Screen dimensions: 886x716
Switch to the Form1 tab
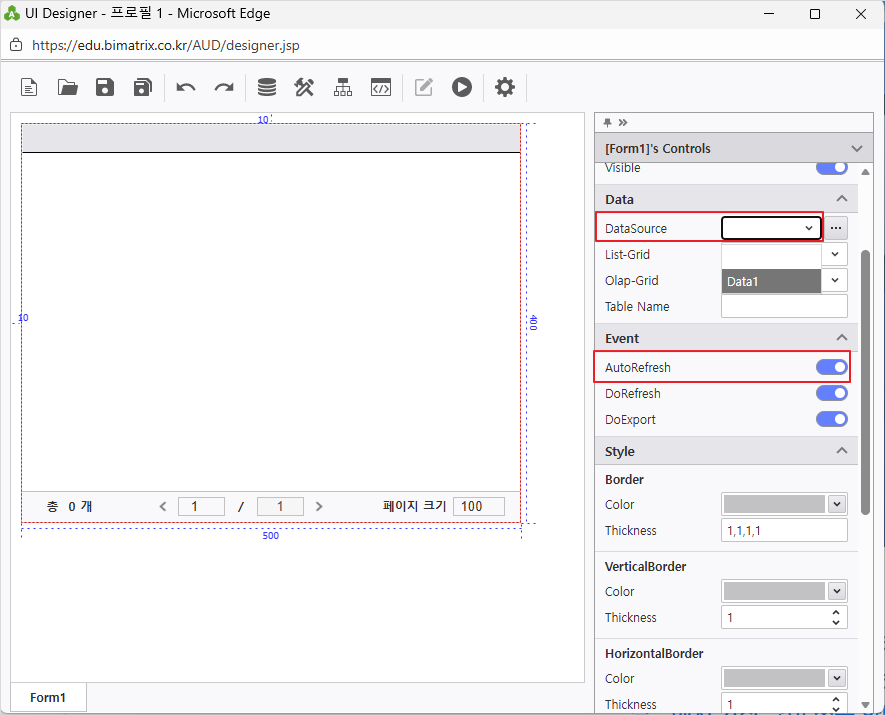pyautogui.click(x=48, y=697)
